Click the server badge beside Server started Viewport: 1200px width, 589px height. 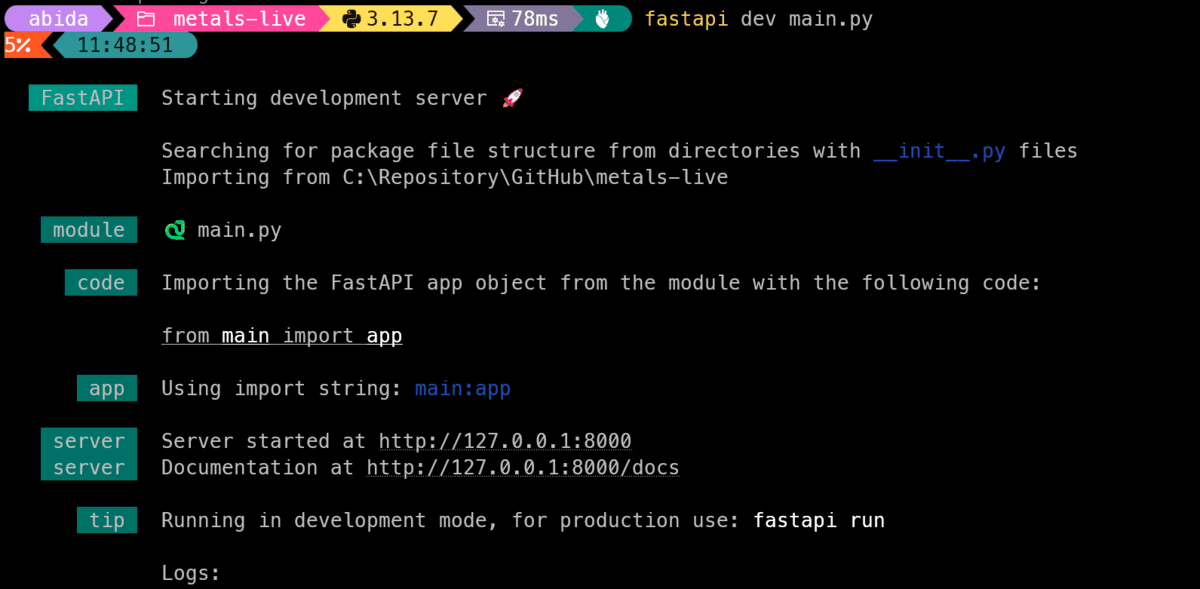[x=89, y=441]
